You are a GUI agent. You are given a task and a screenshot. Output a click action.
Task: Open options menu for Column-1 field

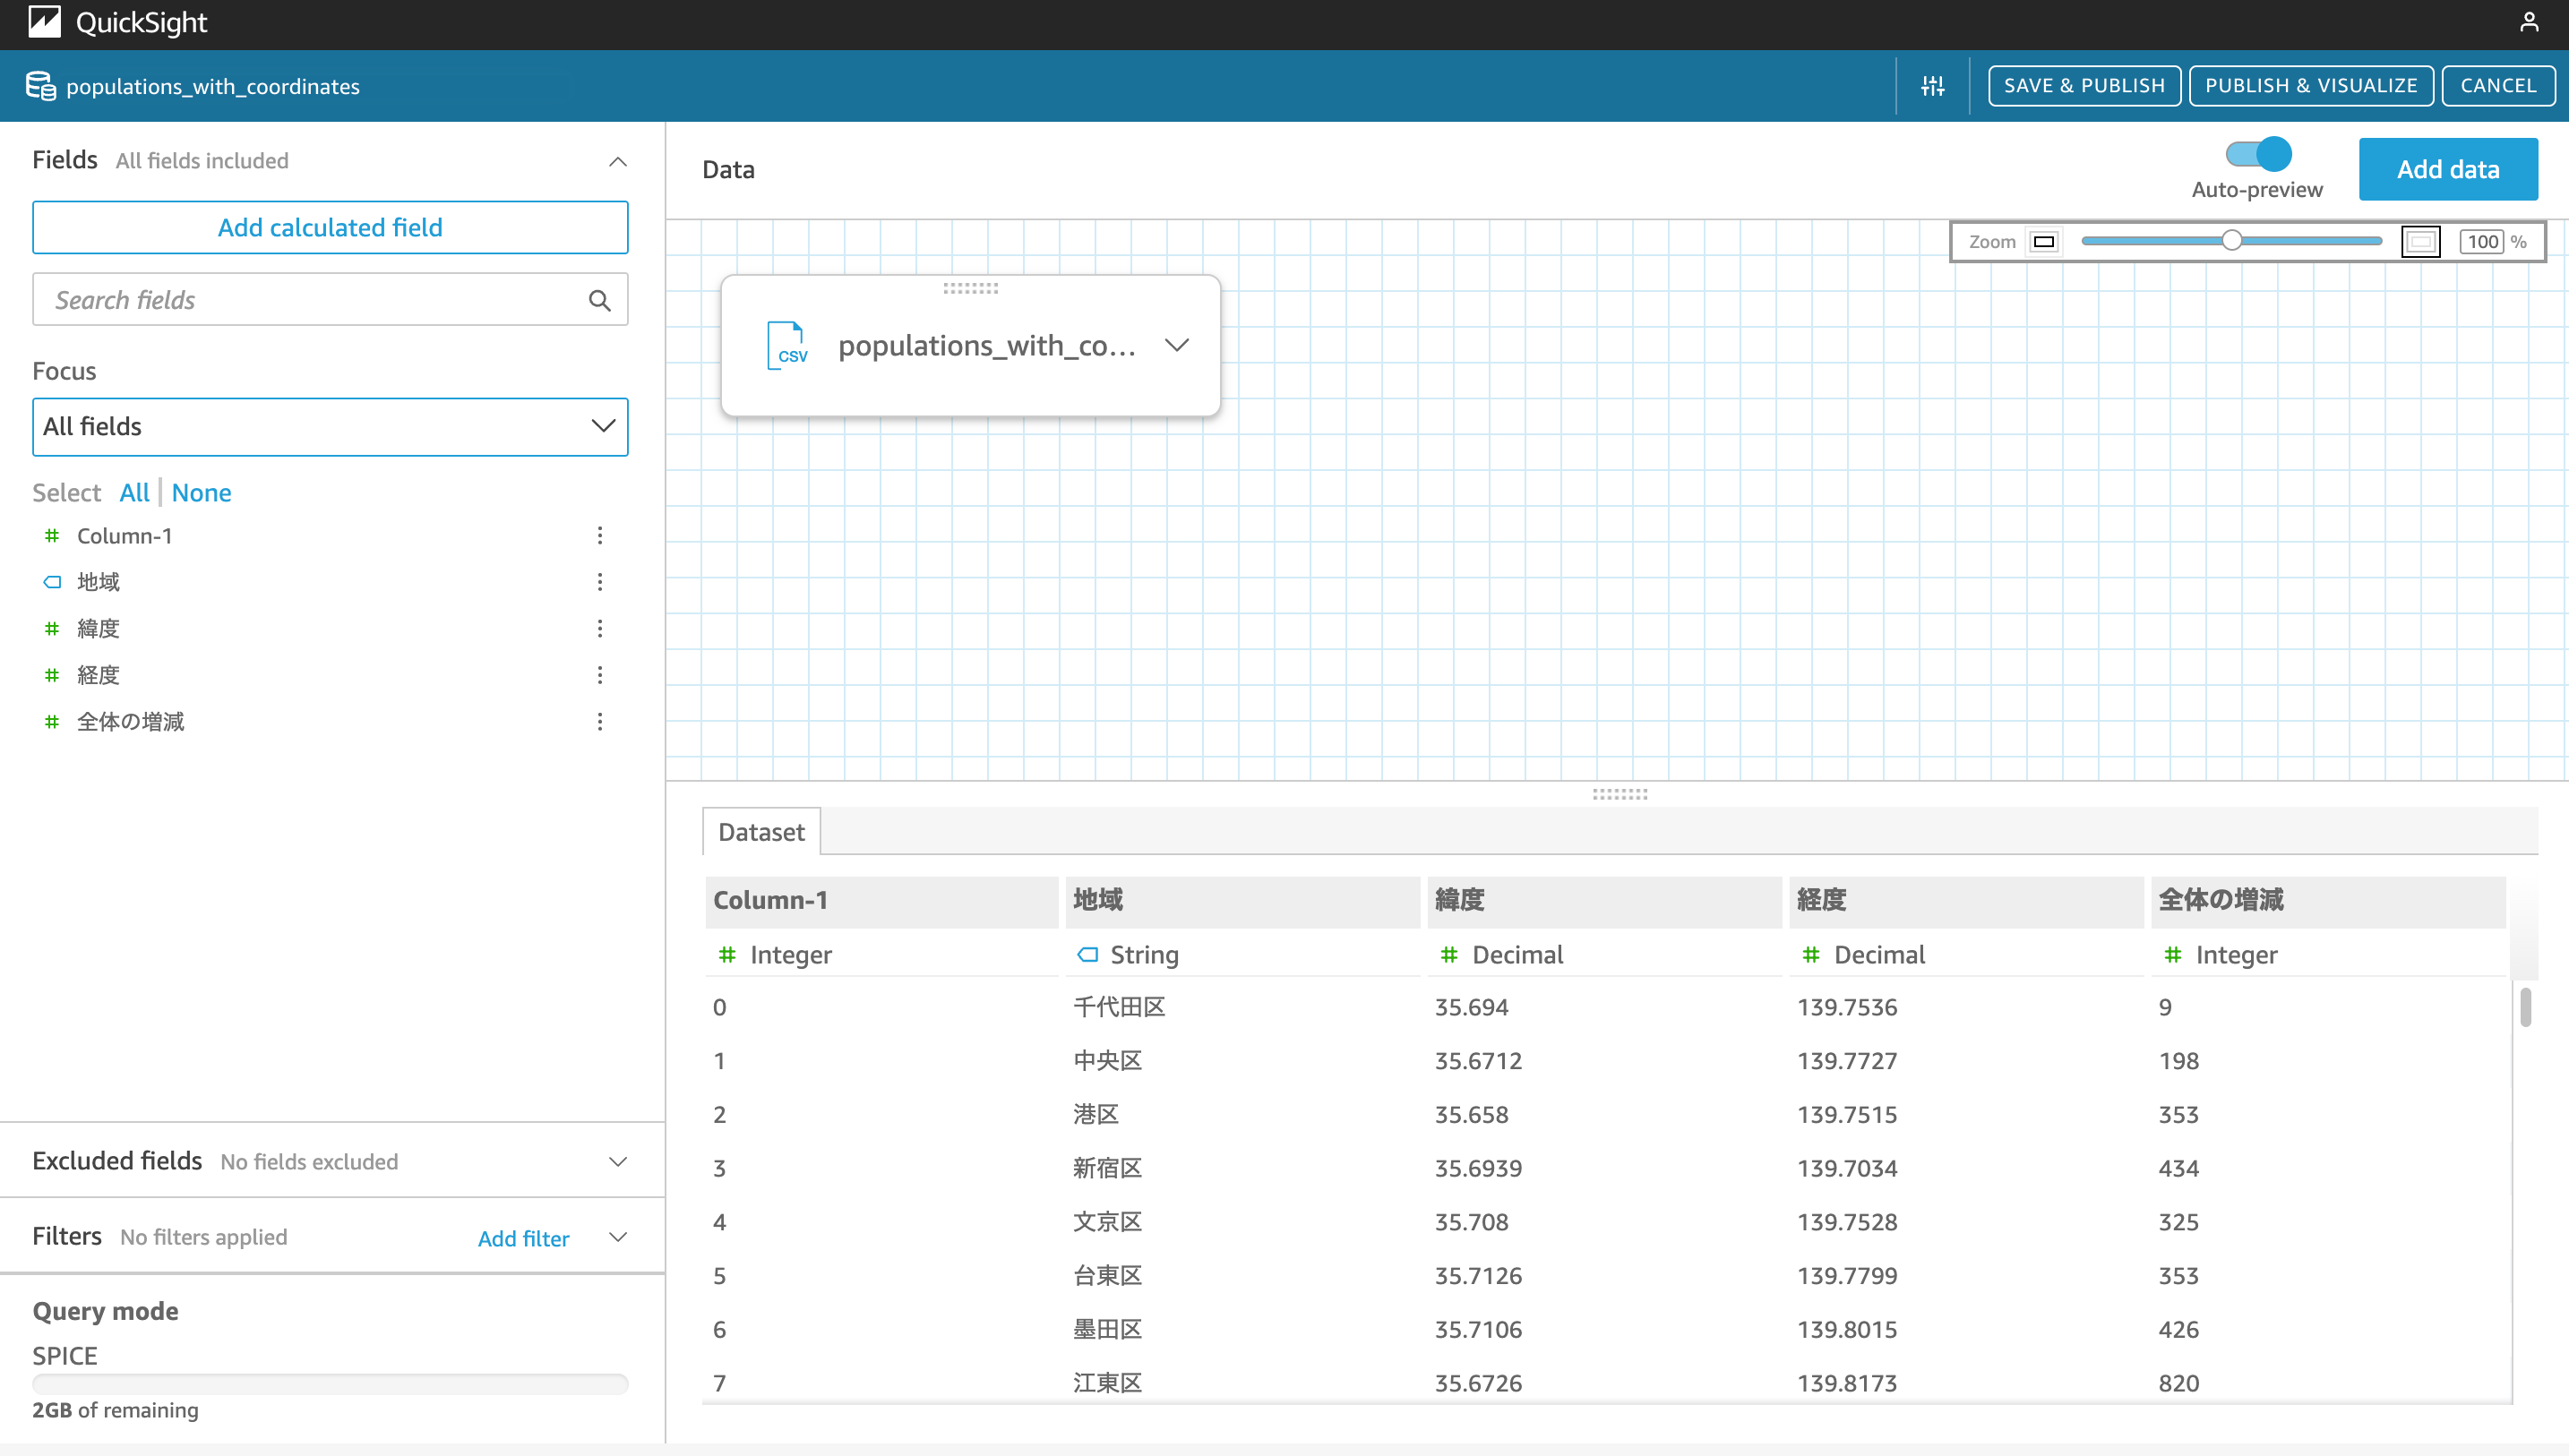click(600, 535)
